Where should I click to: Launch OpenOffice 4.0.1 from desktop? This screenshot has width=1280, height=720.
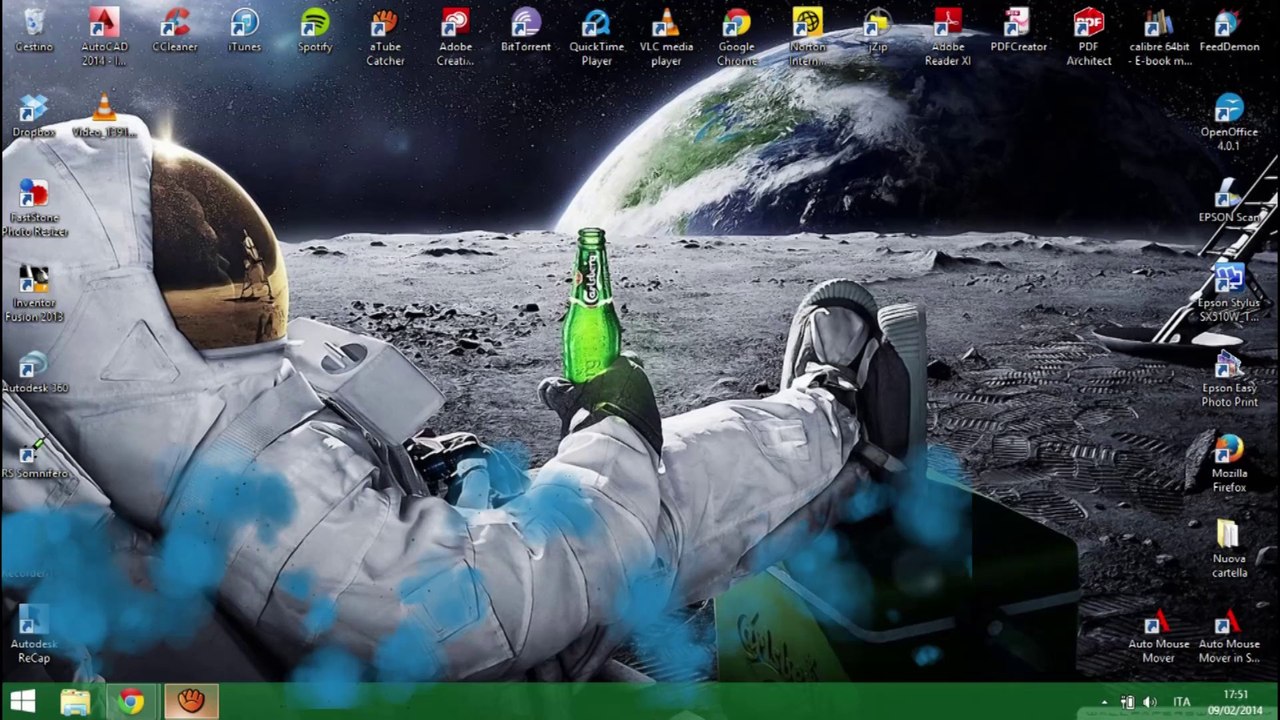coord(1229,122)
